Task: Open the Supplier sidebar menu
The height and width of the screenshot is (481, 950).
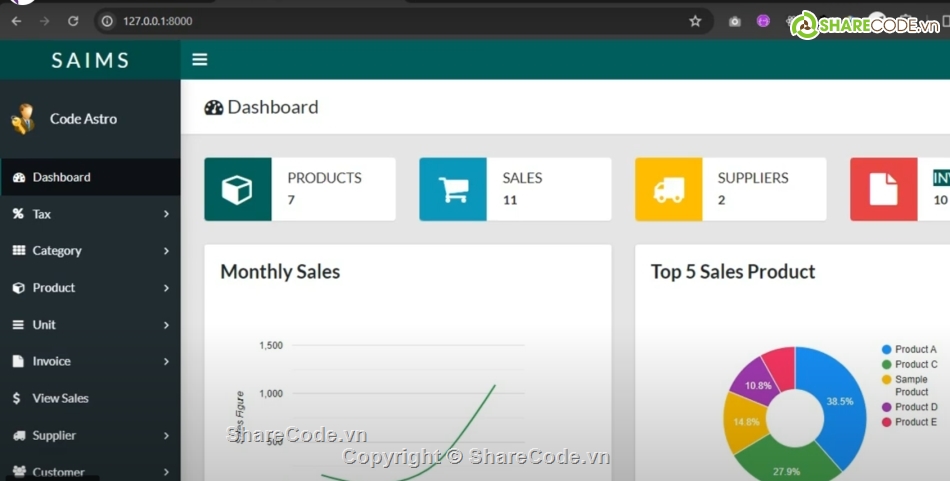Action: tap(54, 435)
